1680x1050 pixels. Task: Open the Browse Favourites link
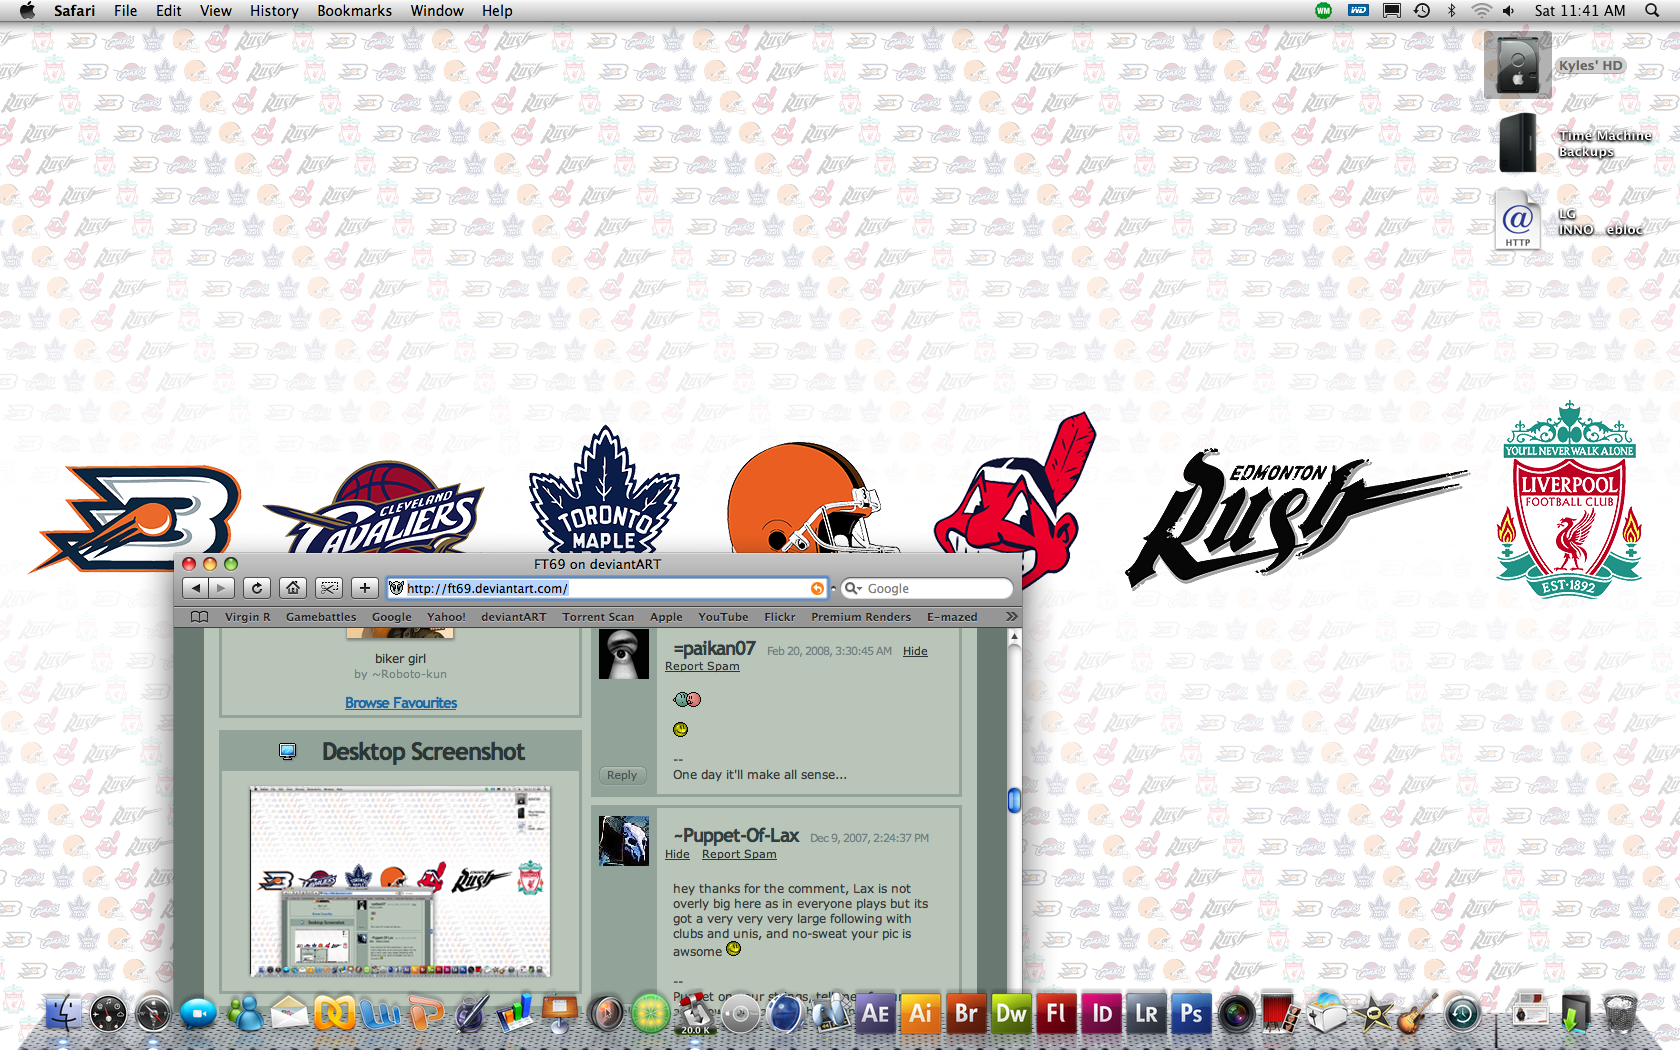coord(401,703)
